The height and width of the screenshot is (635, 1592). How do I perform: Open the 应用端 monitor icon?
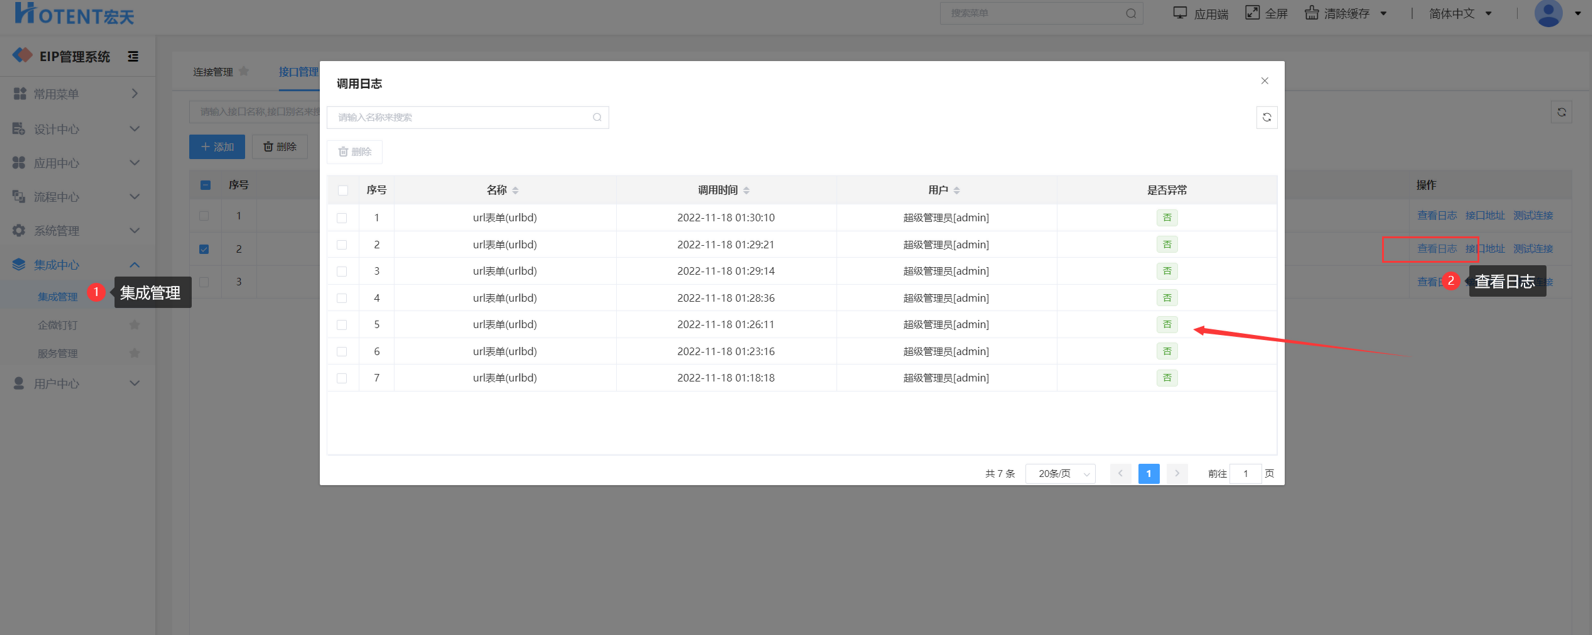click(x=1180, y=13)
